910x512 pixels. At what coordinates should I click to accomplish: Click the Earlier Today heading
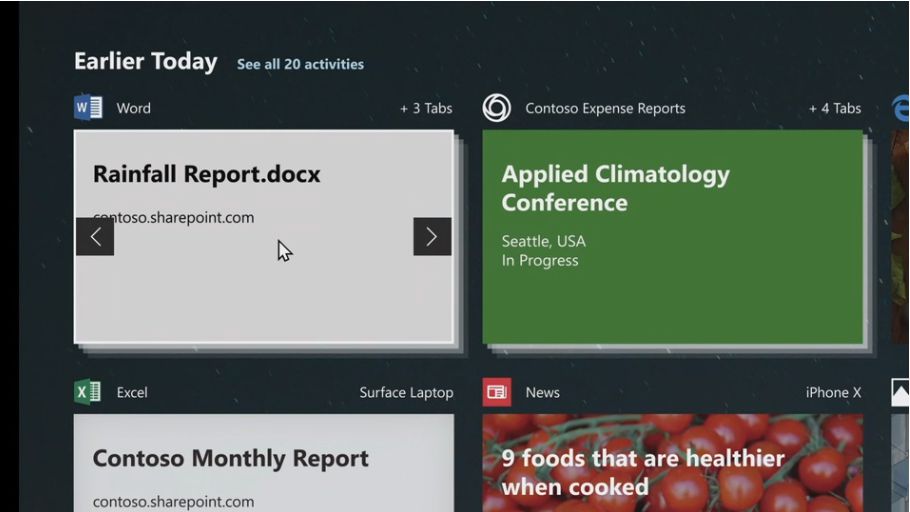click(x=146, y=61)
